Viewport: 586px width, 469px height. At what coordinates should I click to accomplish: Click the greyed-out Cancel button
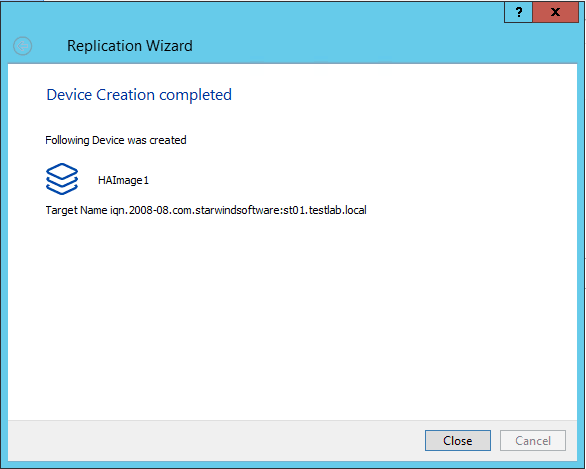[533, 441]
